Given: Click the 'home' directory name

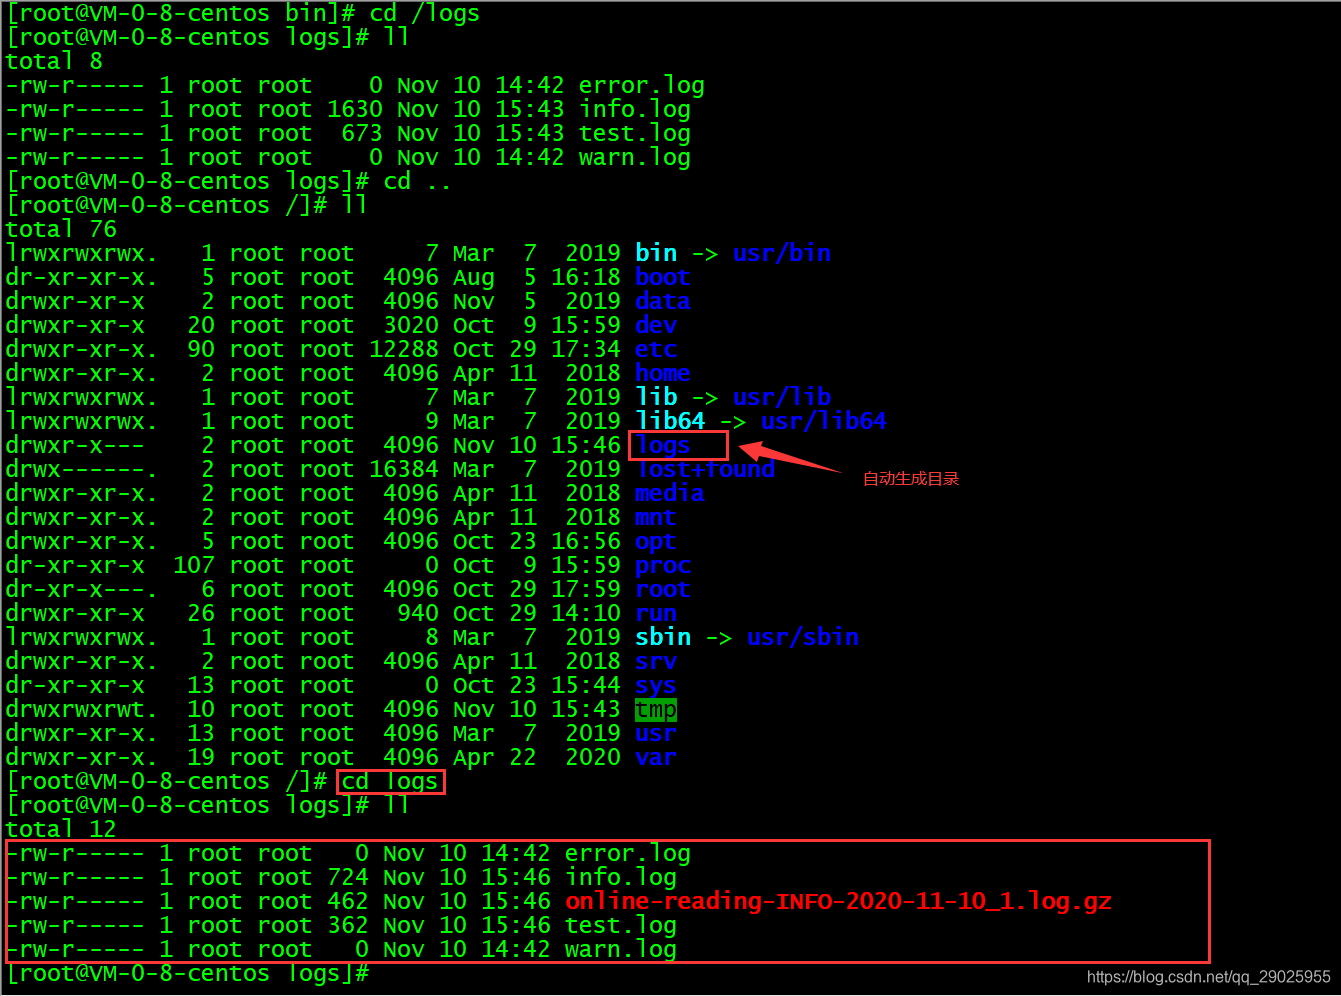Looking at the screenshot, I should (662, 374).
